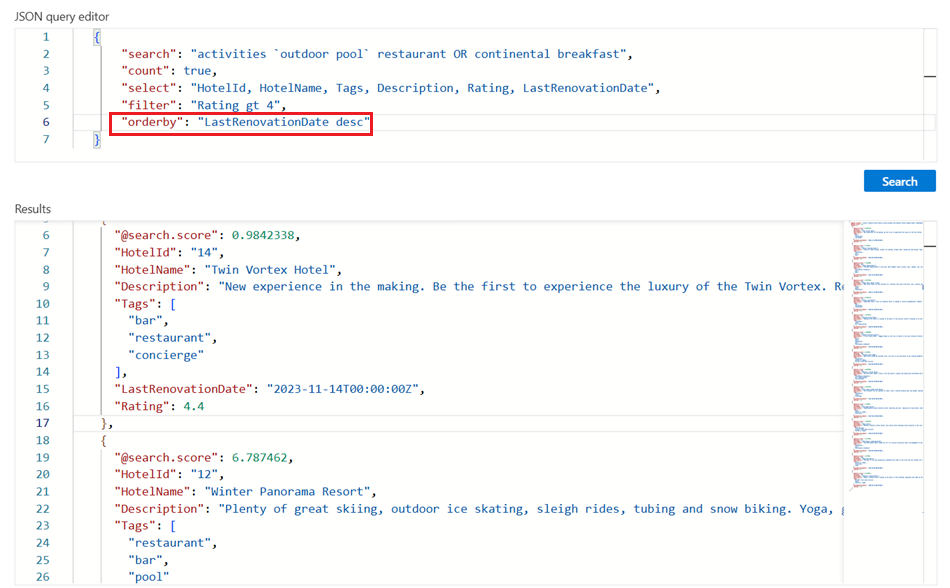Viewport: 950px width, 588px height.
Task: Click the "bar" tag on line 25
Action: point(144,560)
